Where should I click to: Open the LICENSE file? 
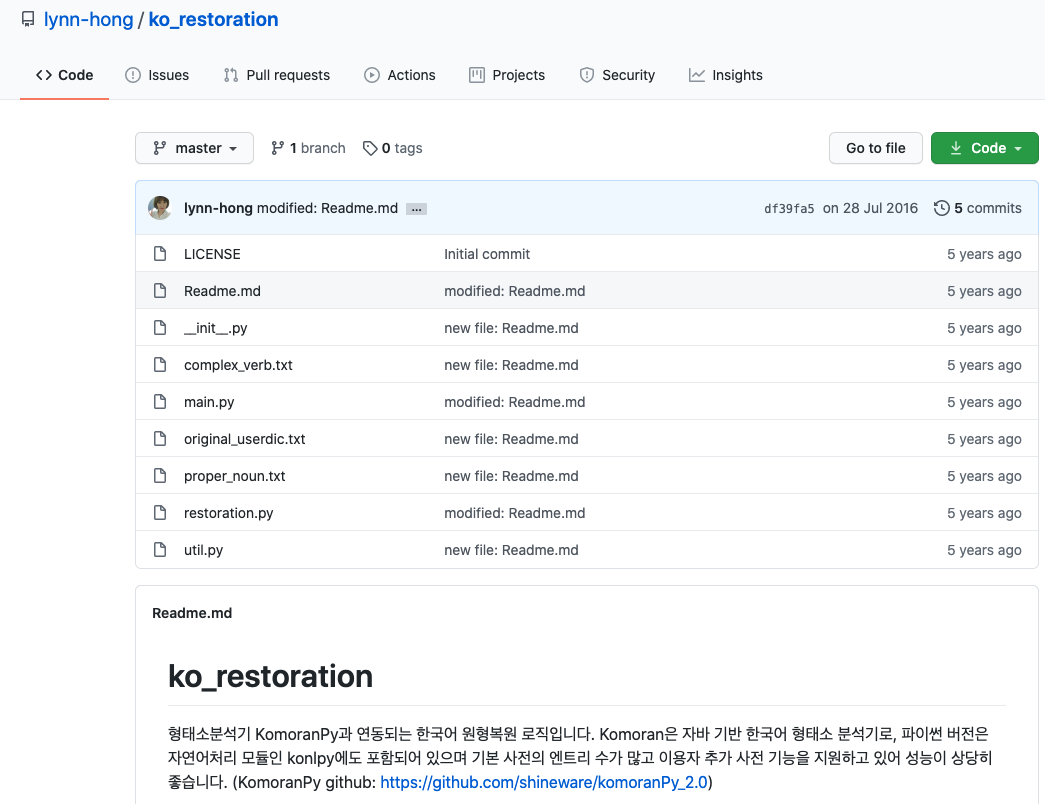coord(212,254)
